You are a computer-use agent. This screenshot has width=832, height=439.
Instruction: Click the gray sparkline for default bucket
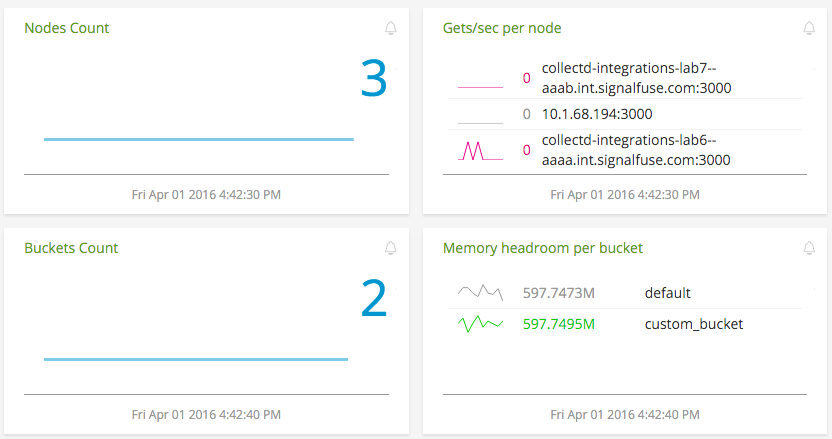tap(479, 292)
